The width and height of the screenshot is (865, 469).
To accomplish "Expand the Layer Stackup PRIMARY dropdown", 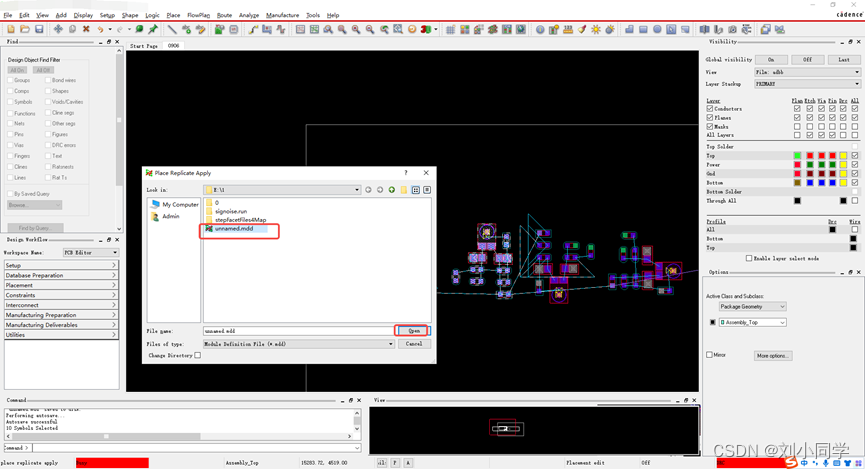I will click(856, 84).
